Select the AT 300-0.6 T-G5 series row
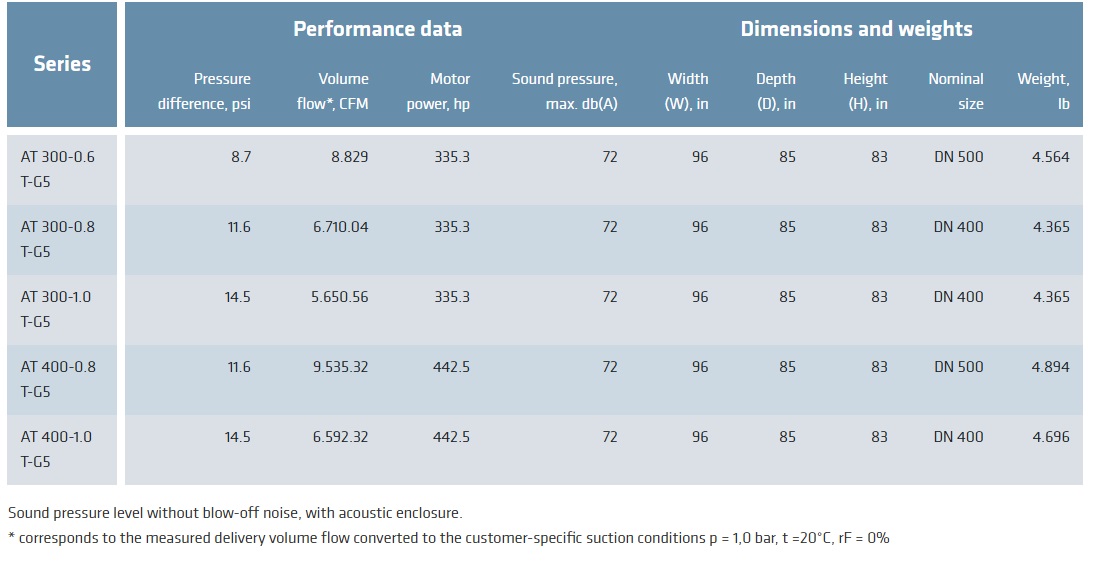The height and width of the screenshot is (561, 1095). tap(58, 169)
